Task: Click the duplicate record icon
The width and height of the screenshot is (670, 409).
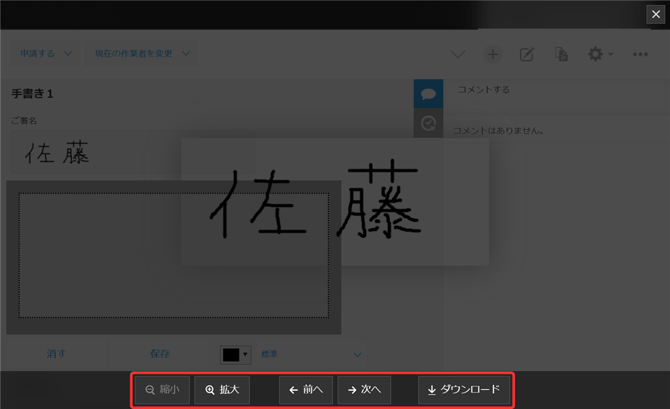Action: click(561, 54)
